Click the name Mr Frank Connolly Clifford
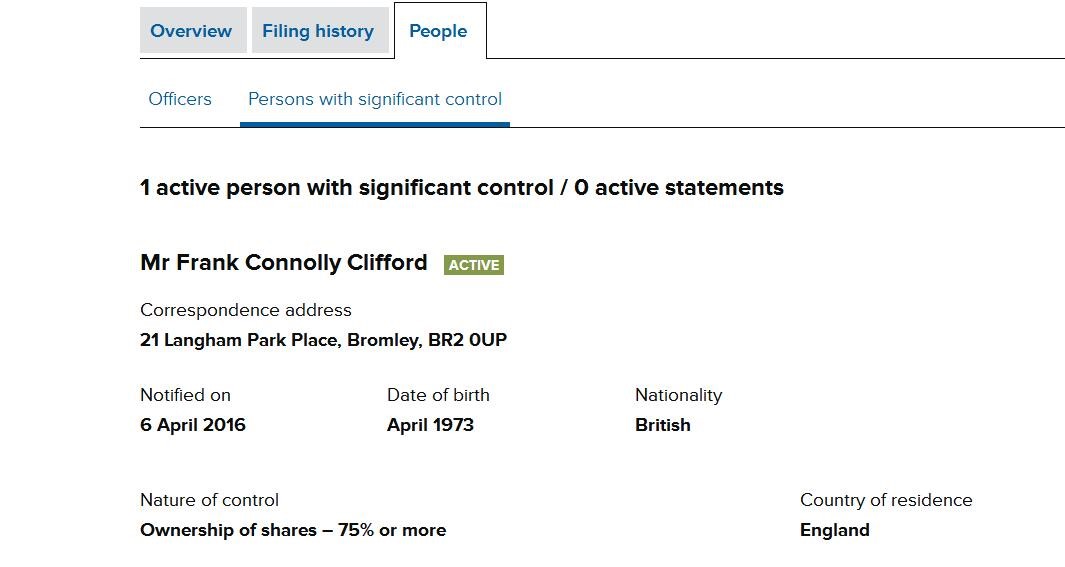 tap(284, 263)
